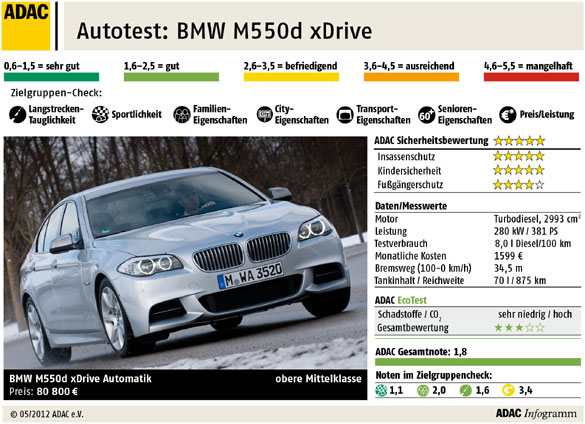The height and width of the screenshot is (424, 585).
Task: Click the 'Preis: 80 800 €' text
Action: point(44,392)
